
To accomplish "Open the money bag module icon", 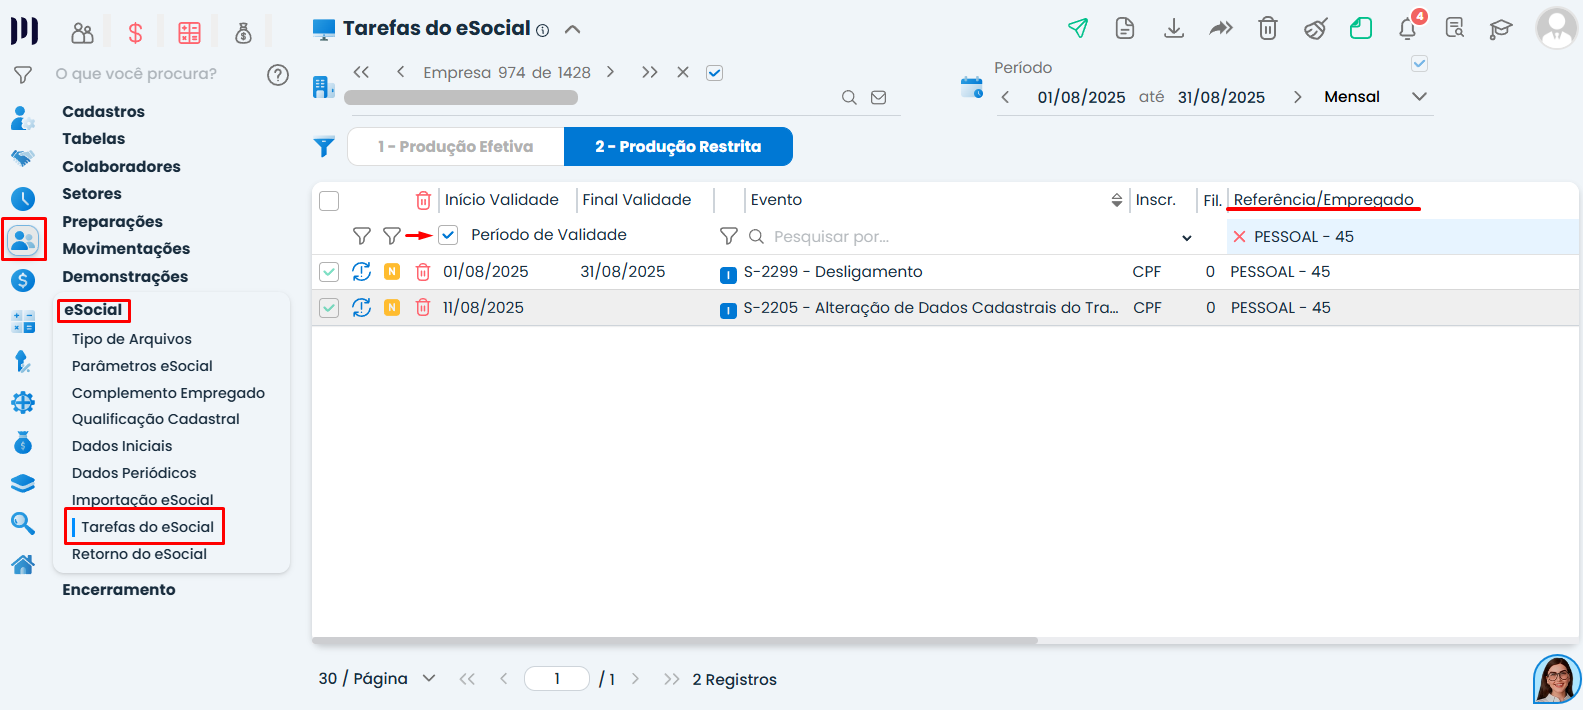I will pos(243,33).
